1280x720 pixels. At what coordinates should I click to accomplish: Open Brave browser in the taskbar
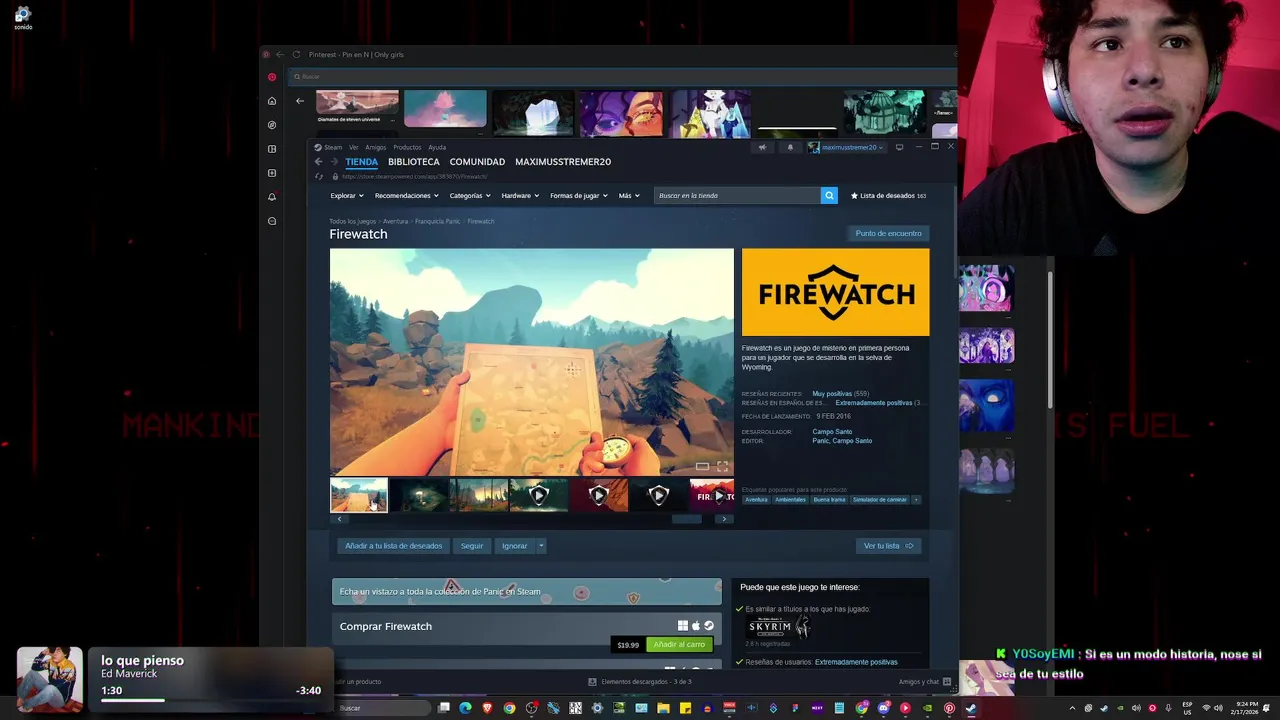tap(487, 708)
